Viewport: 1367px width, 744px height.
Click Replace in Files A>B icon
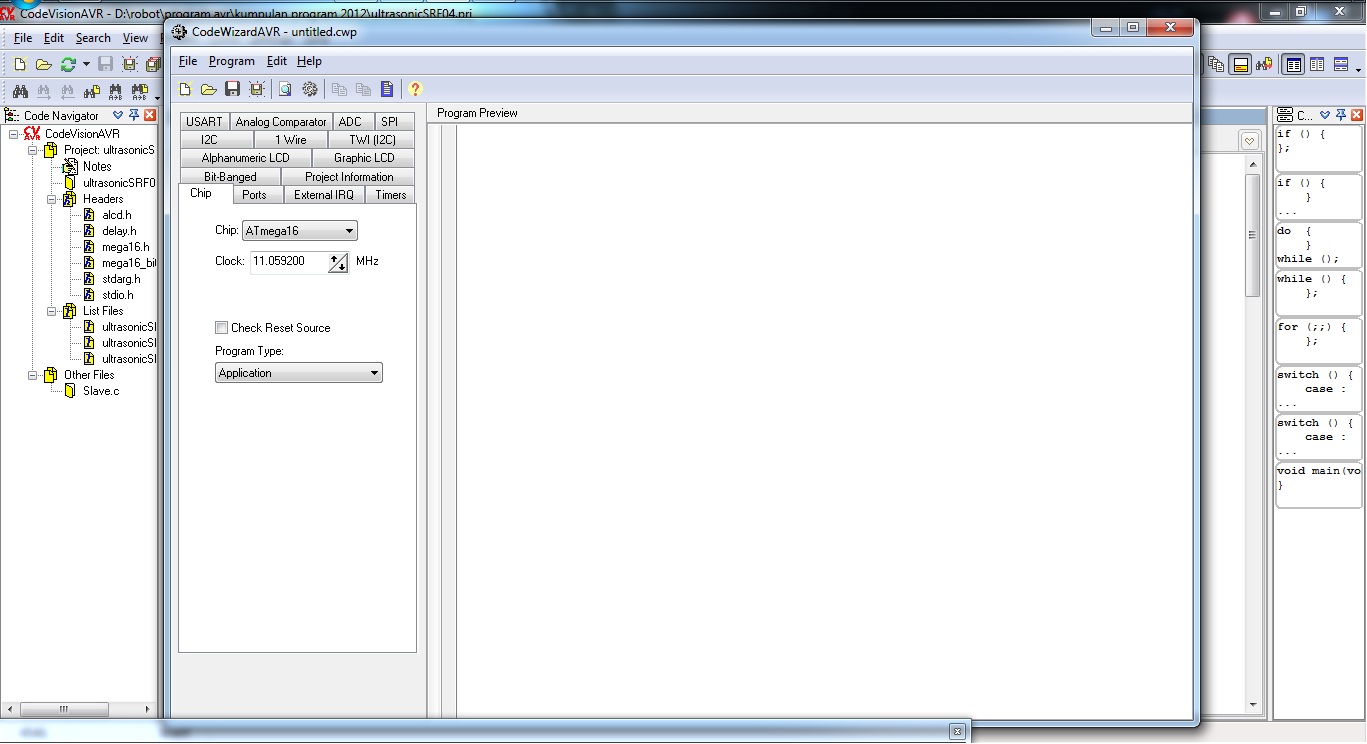(140, 91)
